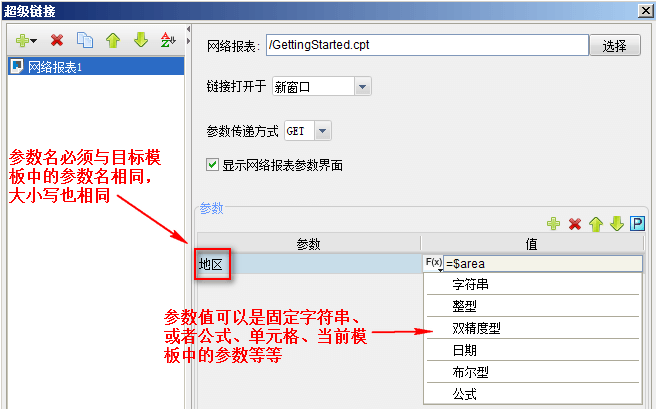Click the blue P parameter icon

click(637, 224)
